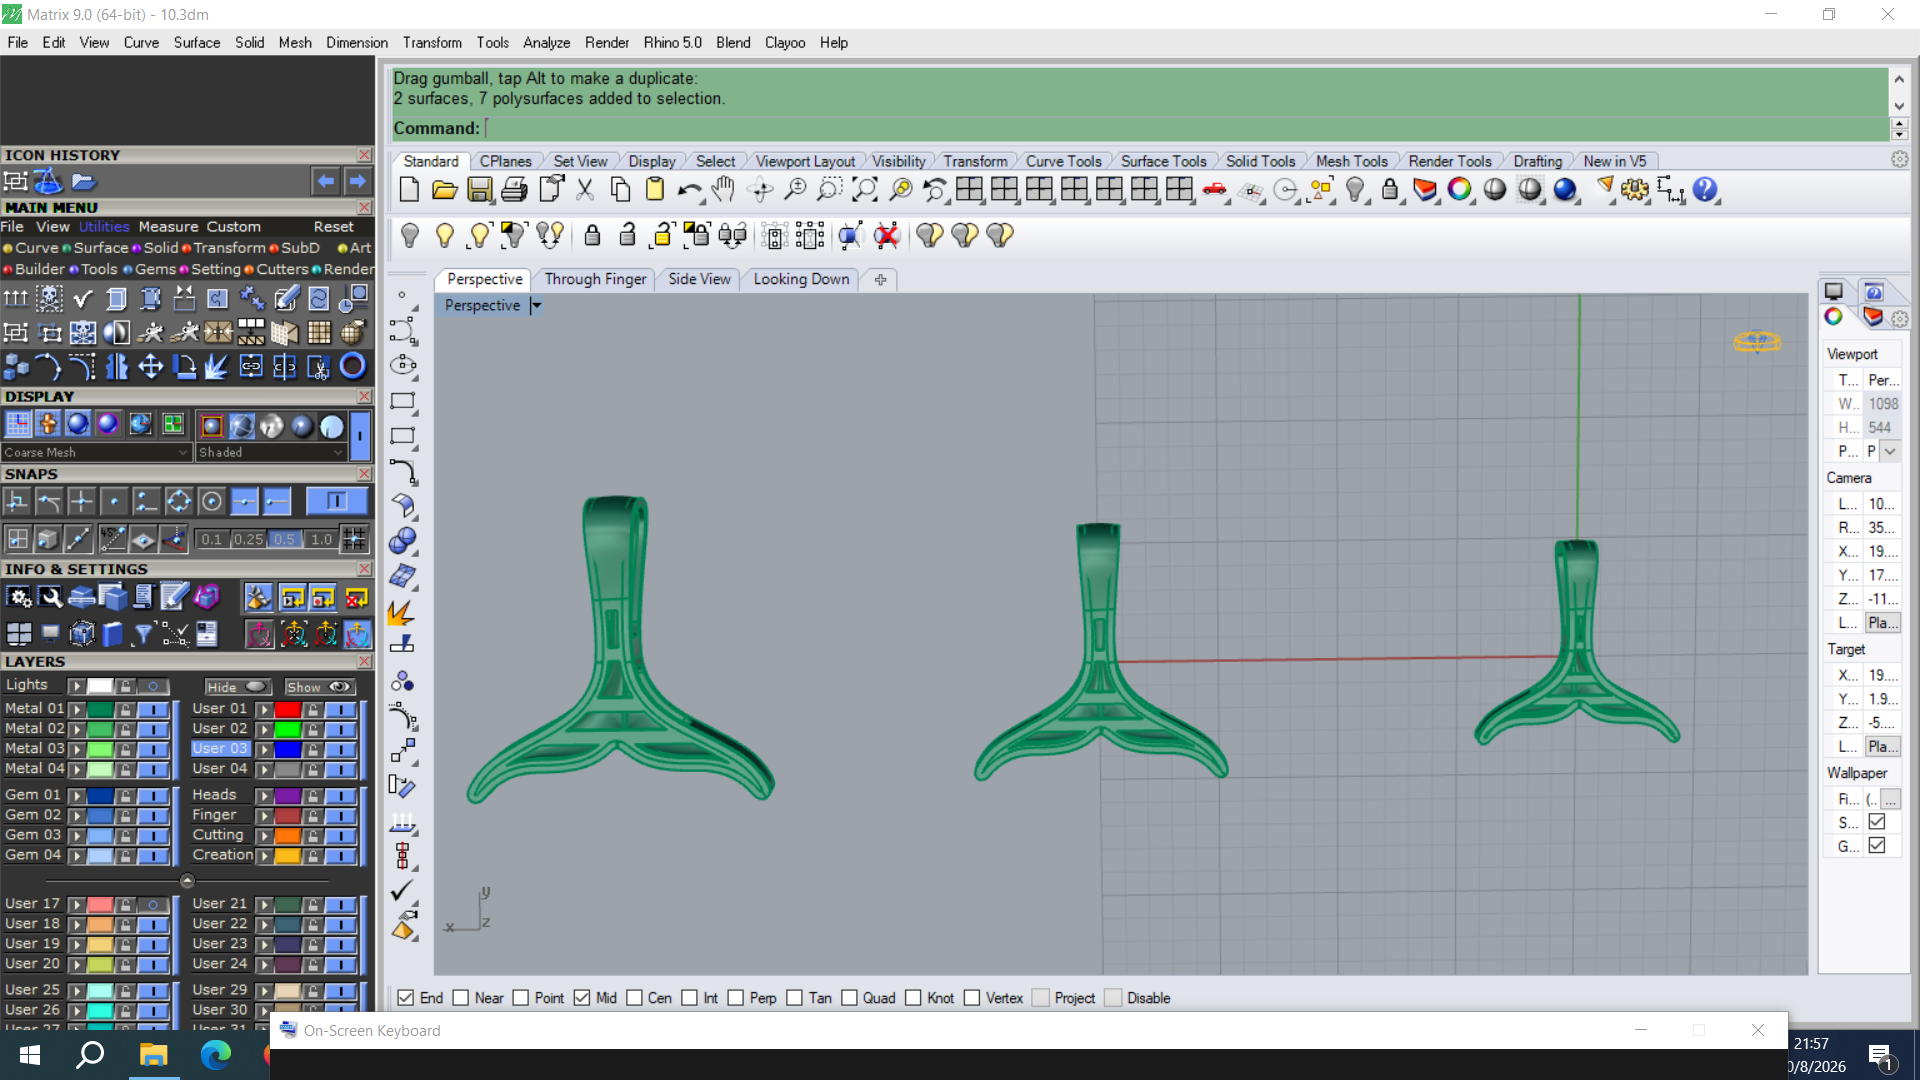Screen dimensions: 1920x1080
Task: Open Options gear icon in Standard toolbar
Action: point(1635,190)
